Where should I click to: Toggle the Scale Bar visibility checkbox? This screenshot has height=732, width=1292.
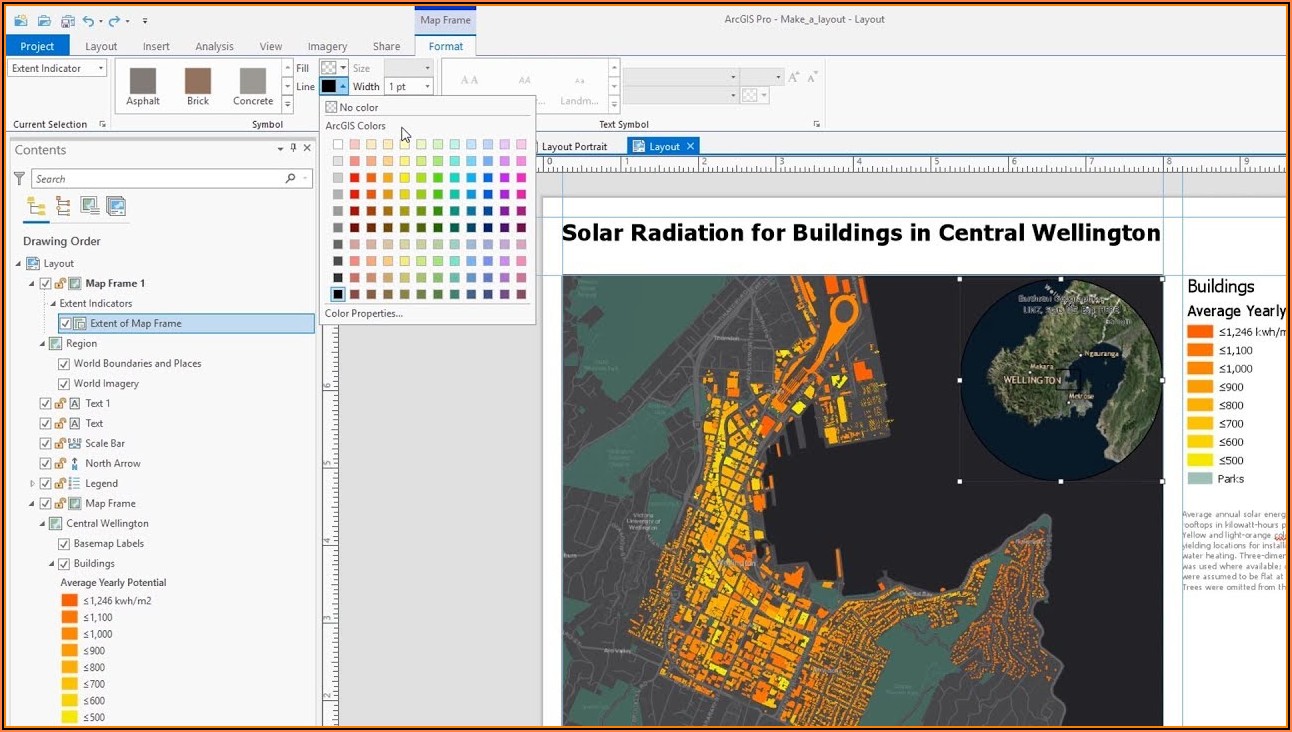point(45,444)
